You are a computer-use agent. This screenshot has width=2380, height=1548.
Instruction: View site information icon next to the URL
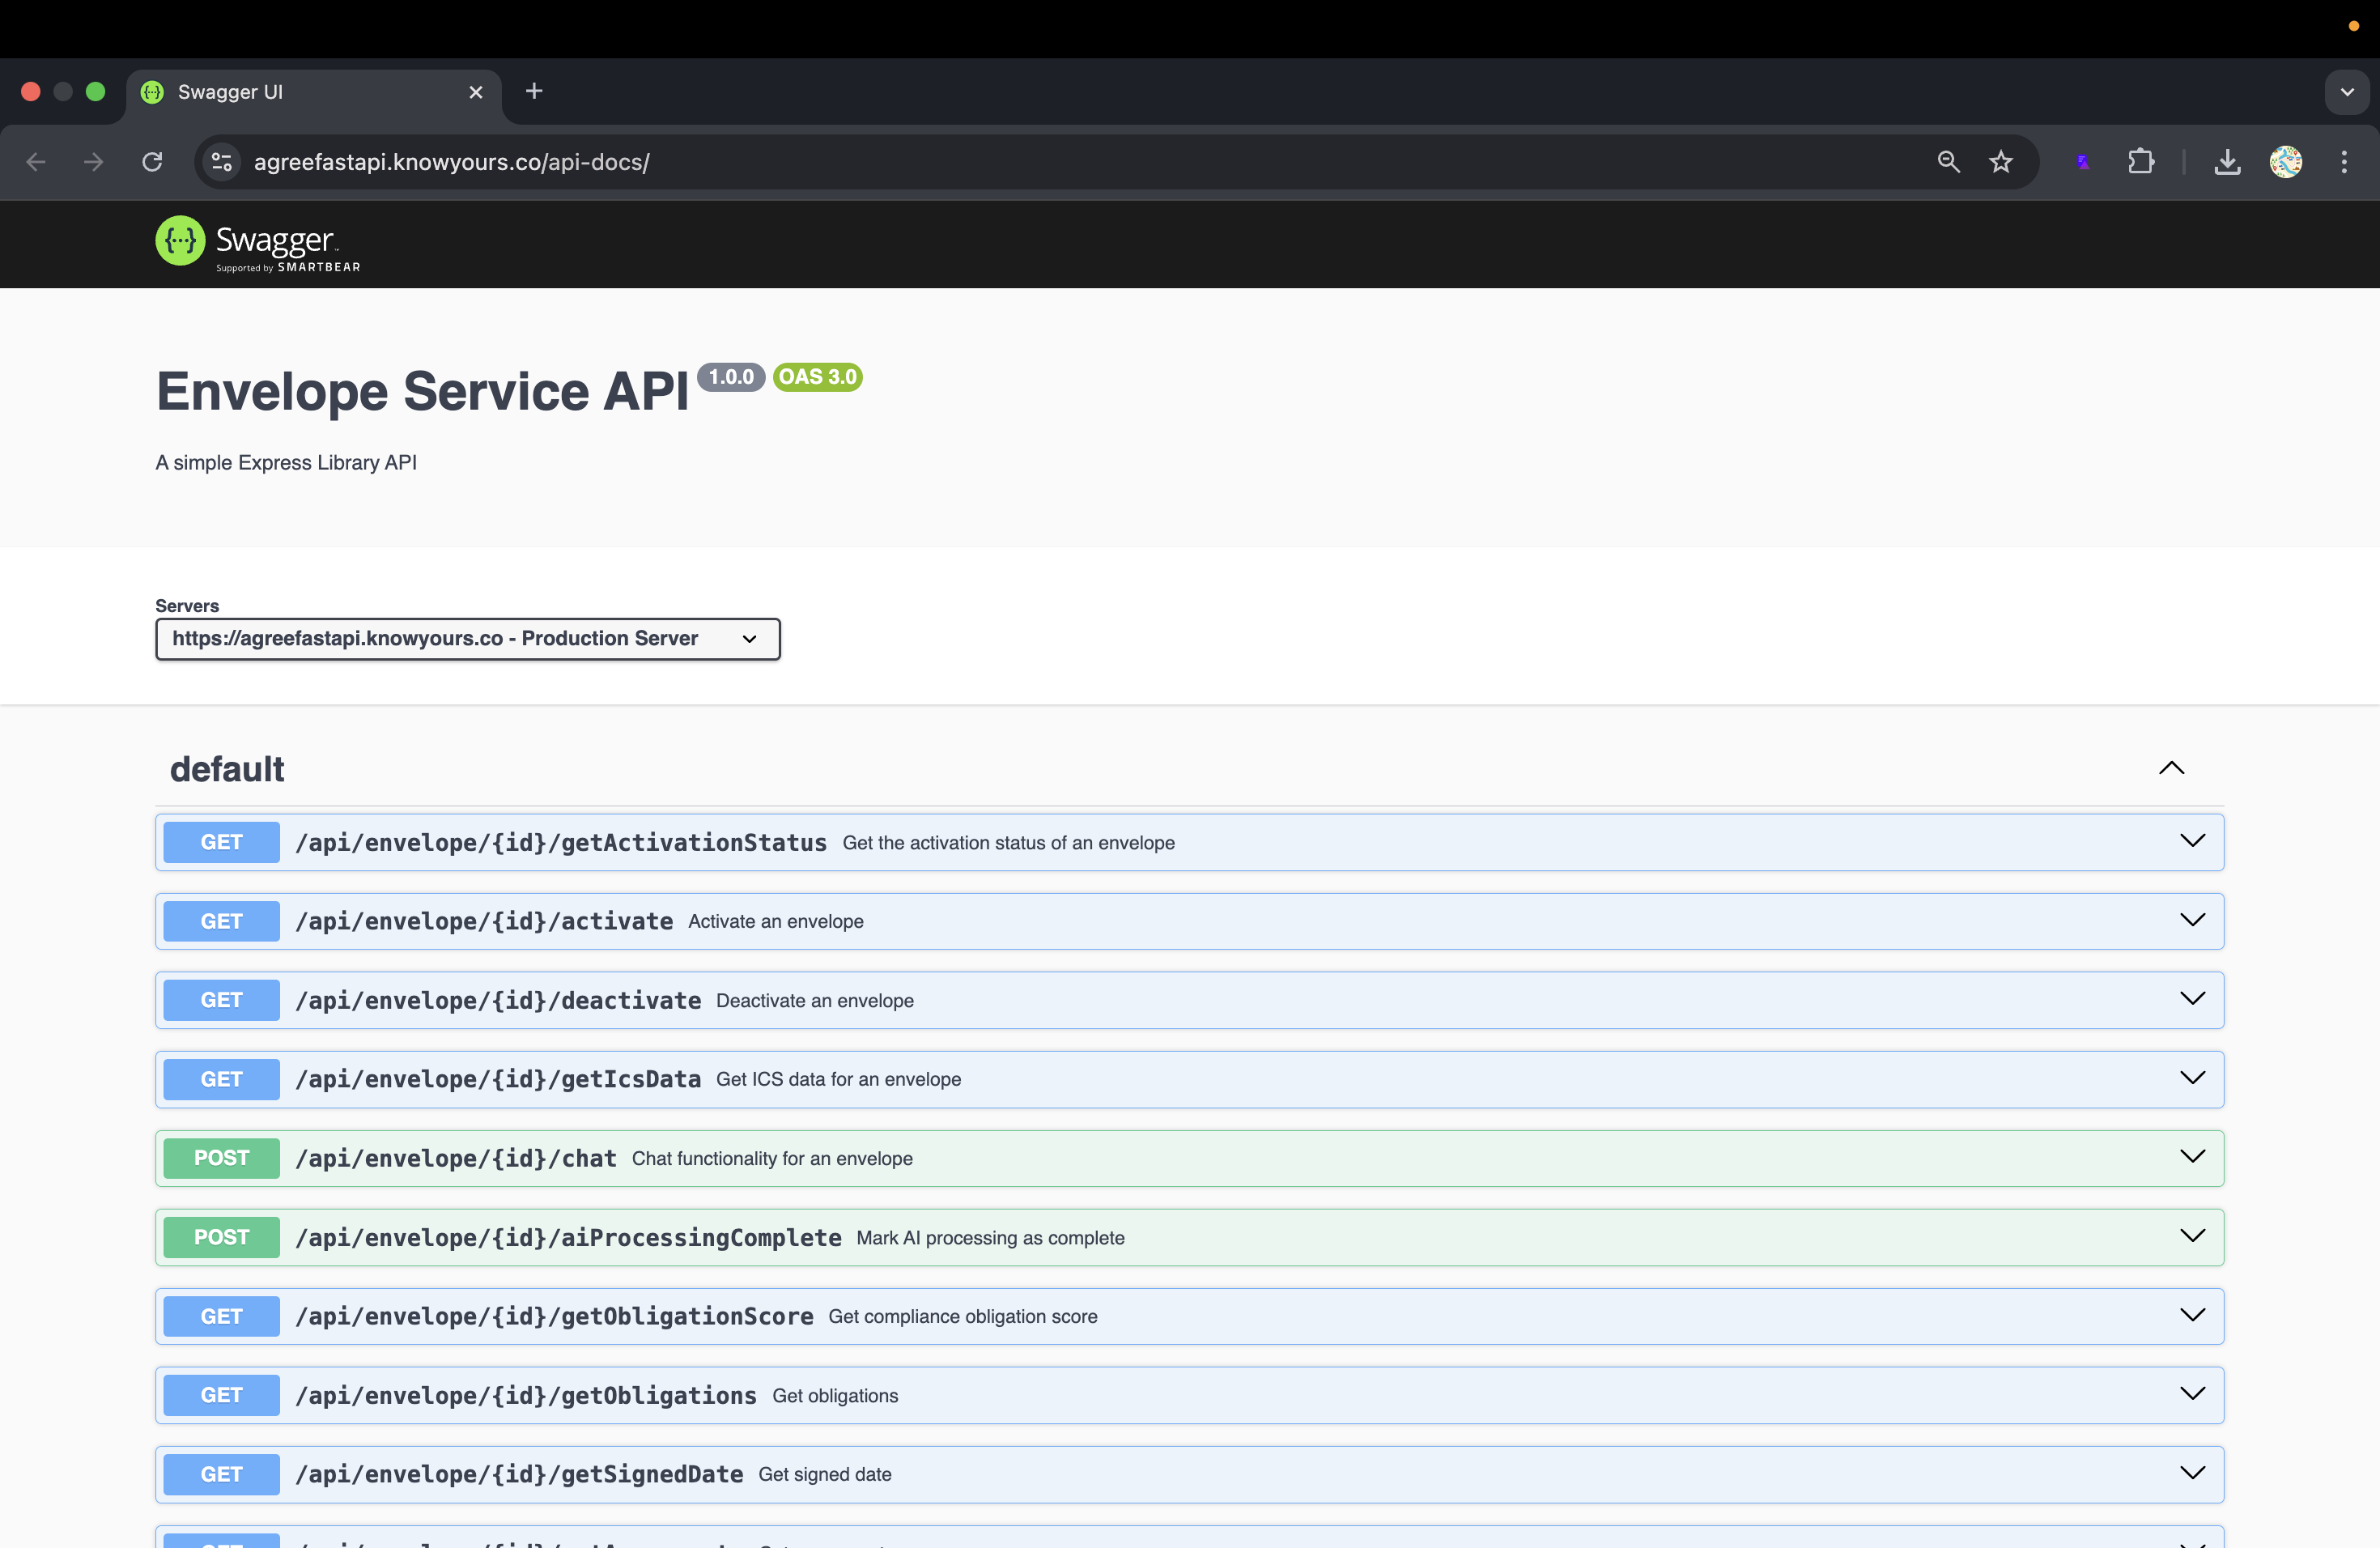(222, 162)
